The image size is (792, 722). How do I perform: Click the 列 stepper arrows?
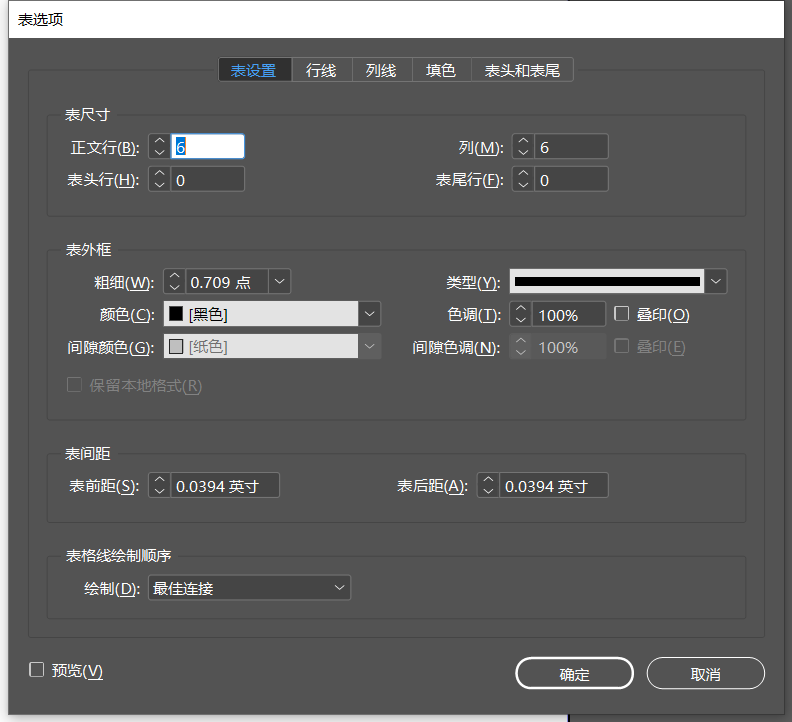[x=523, y=147]
